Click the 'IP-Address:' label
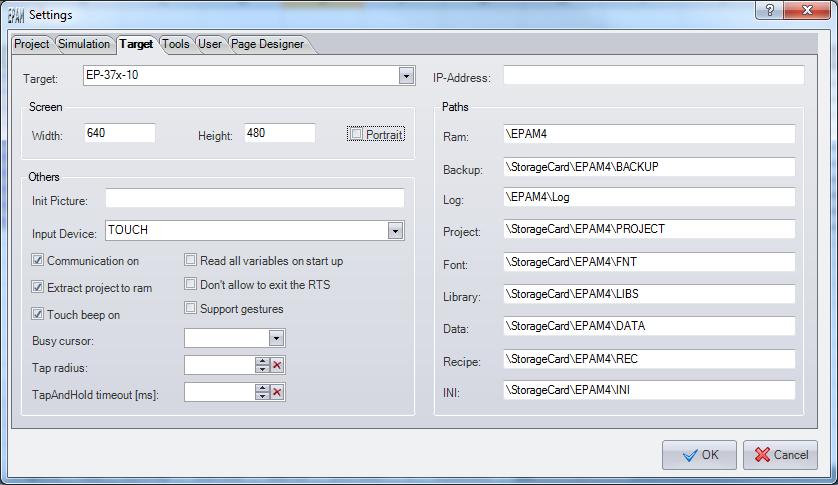Image resolution: width=838 pixels, height=485 pixels. (462, 78)
